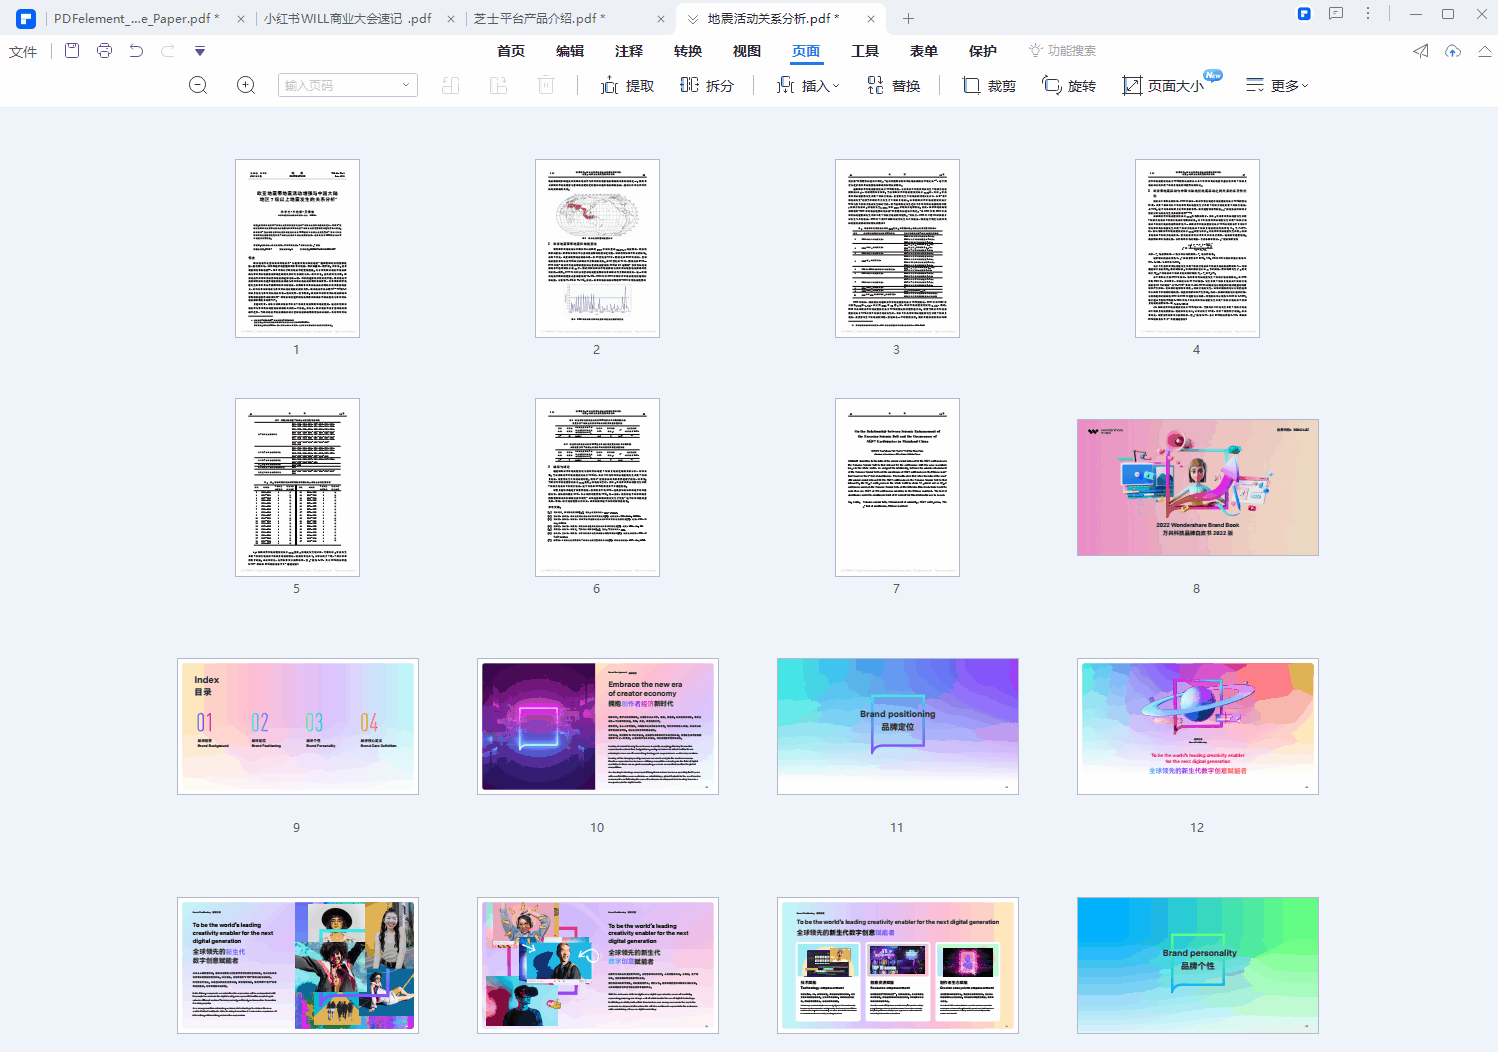Select page 8 brand book thumbnail

[1197, 487]
